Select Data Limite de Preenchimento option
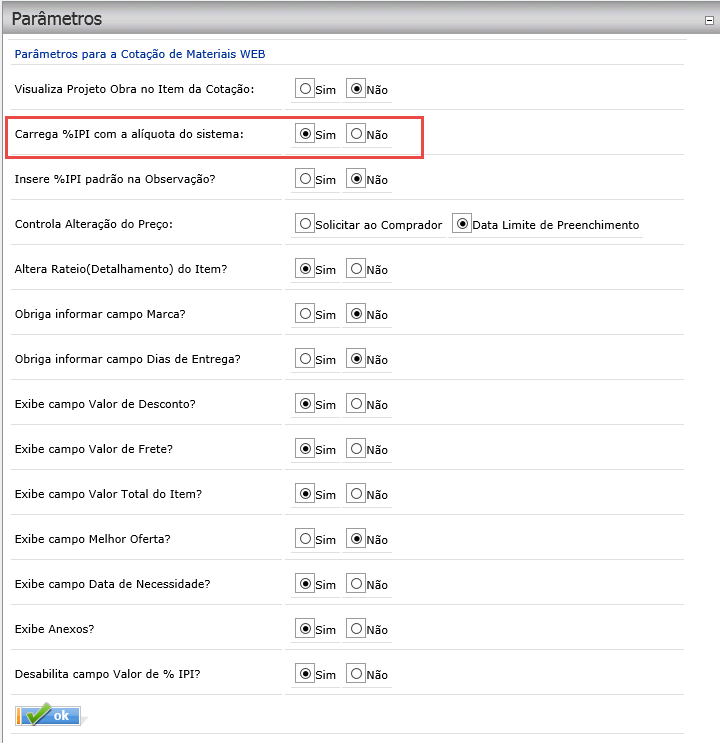720x743 pixels. pos(462,224)
